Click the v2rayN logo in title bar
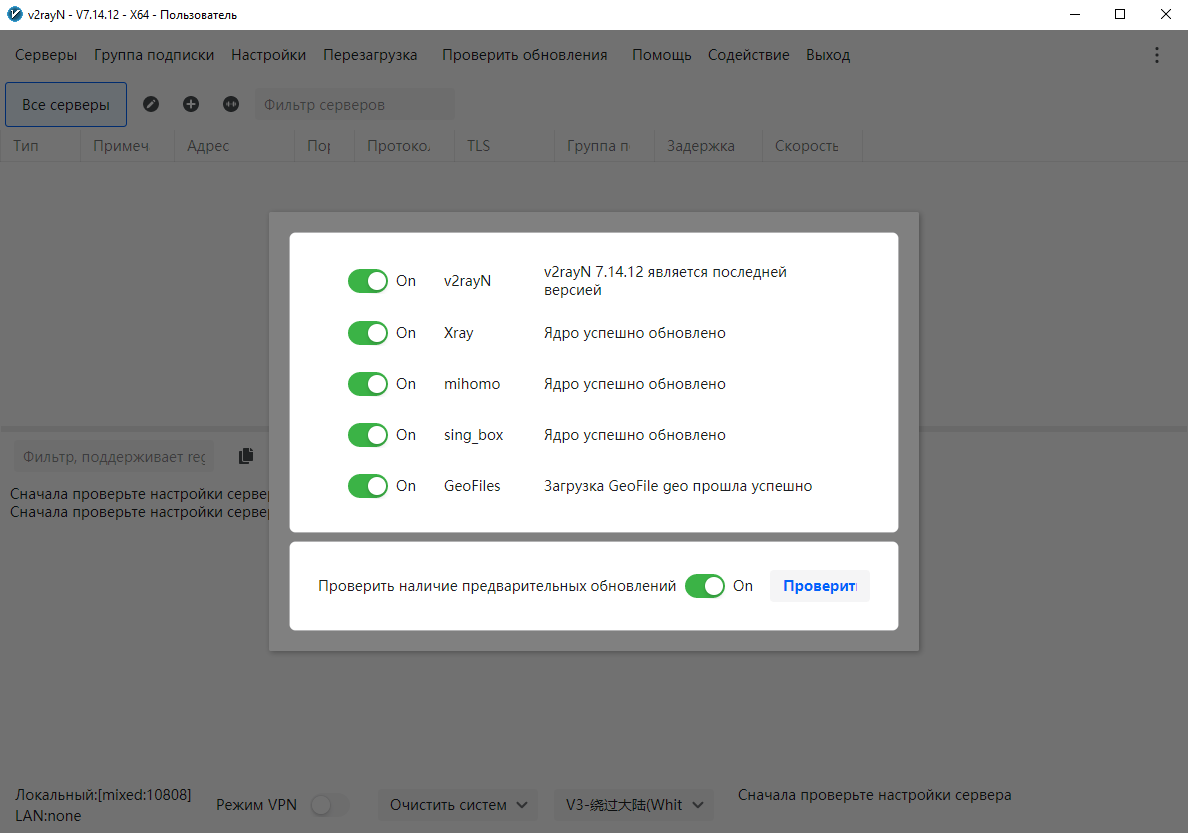Viewport: 1188px width, 833px height. coord(15,15)
